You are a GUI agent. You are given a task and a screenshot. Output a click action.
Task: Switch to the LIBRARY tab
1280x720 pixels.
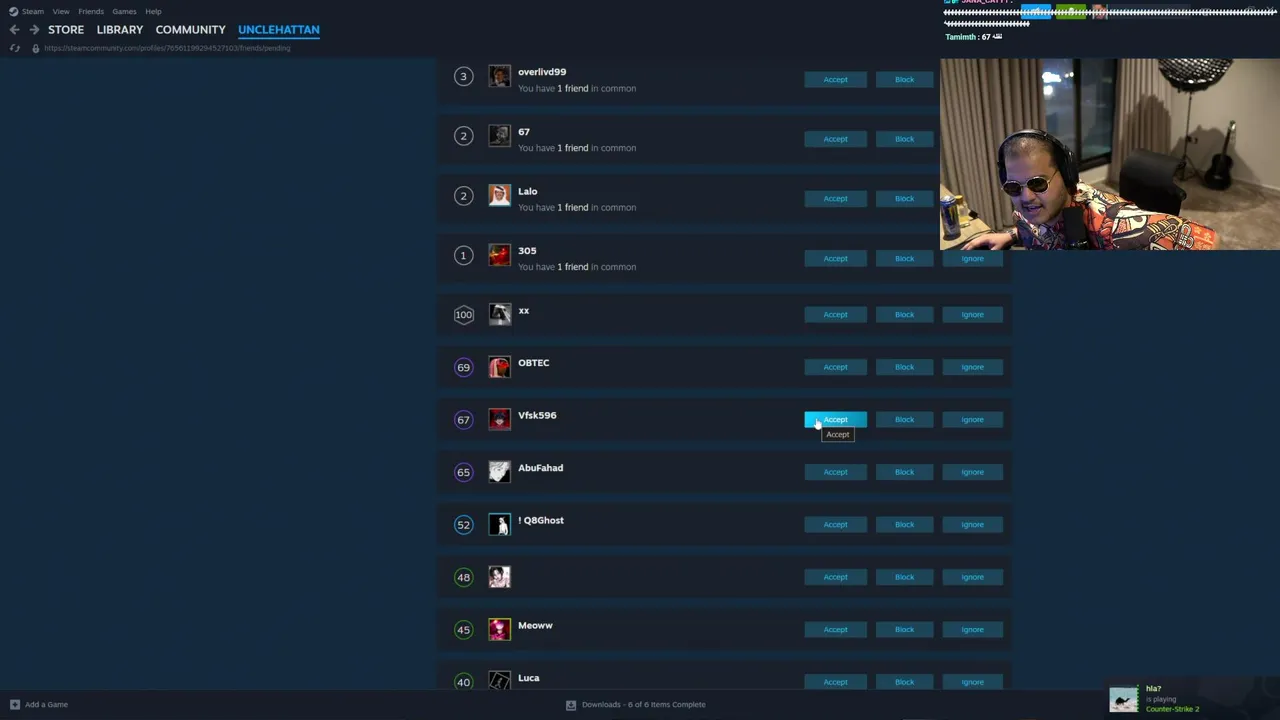(120, 30)
